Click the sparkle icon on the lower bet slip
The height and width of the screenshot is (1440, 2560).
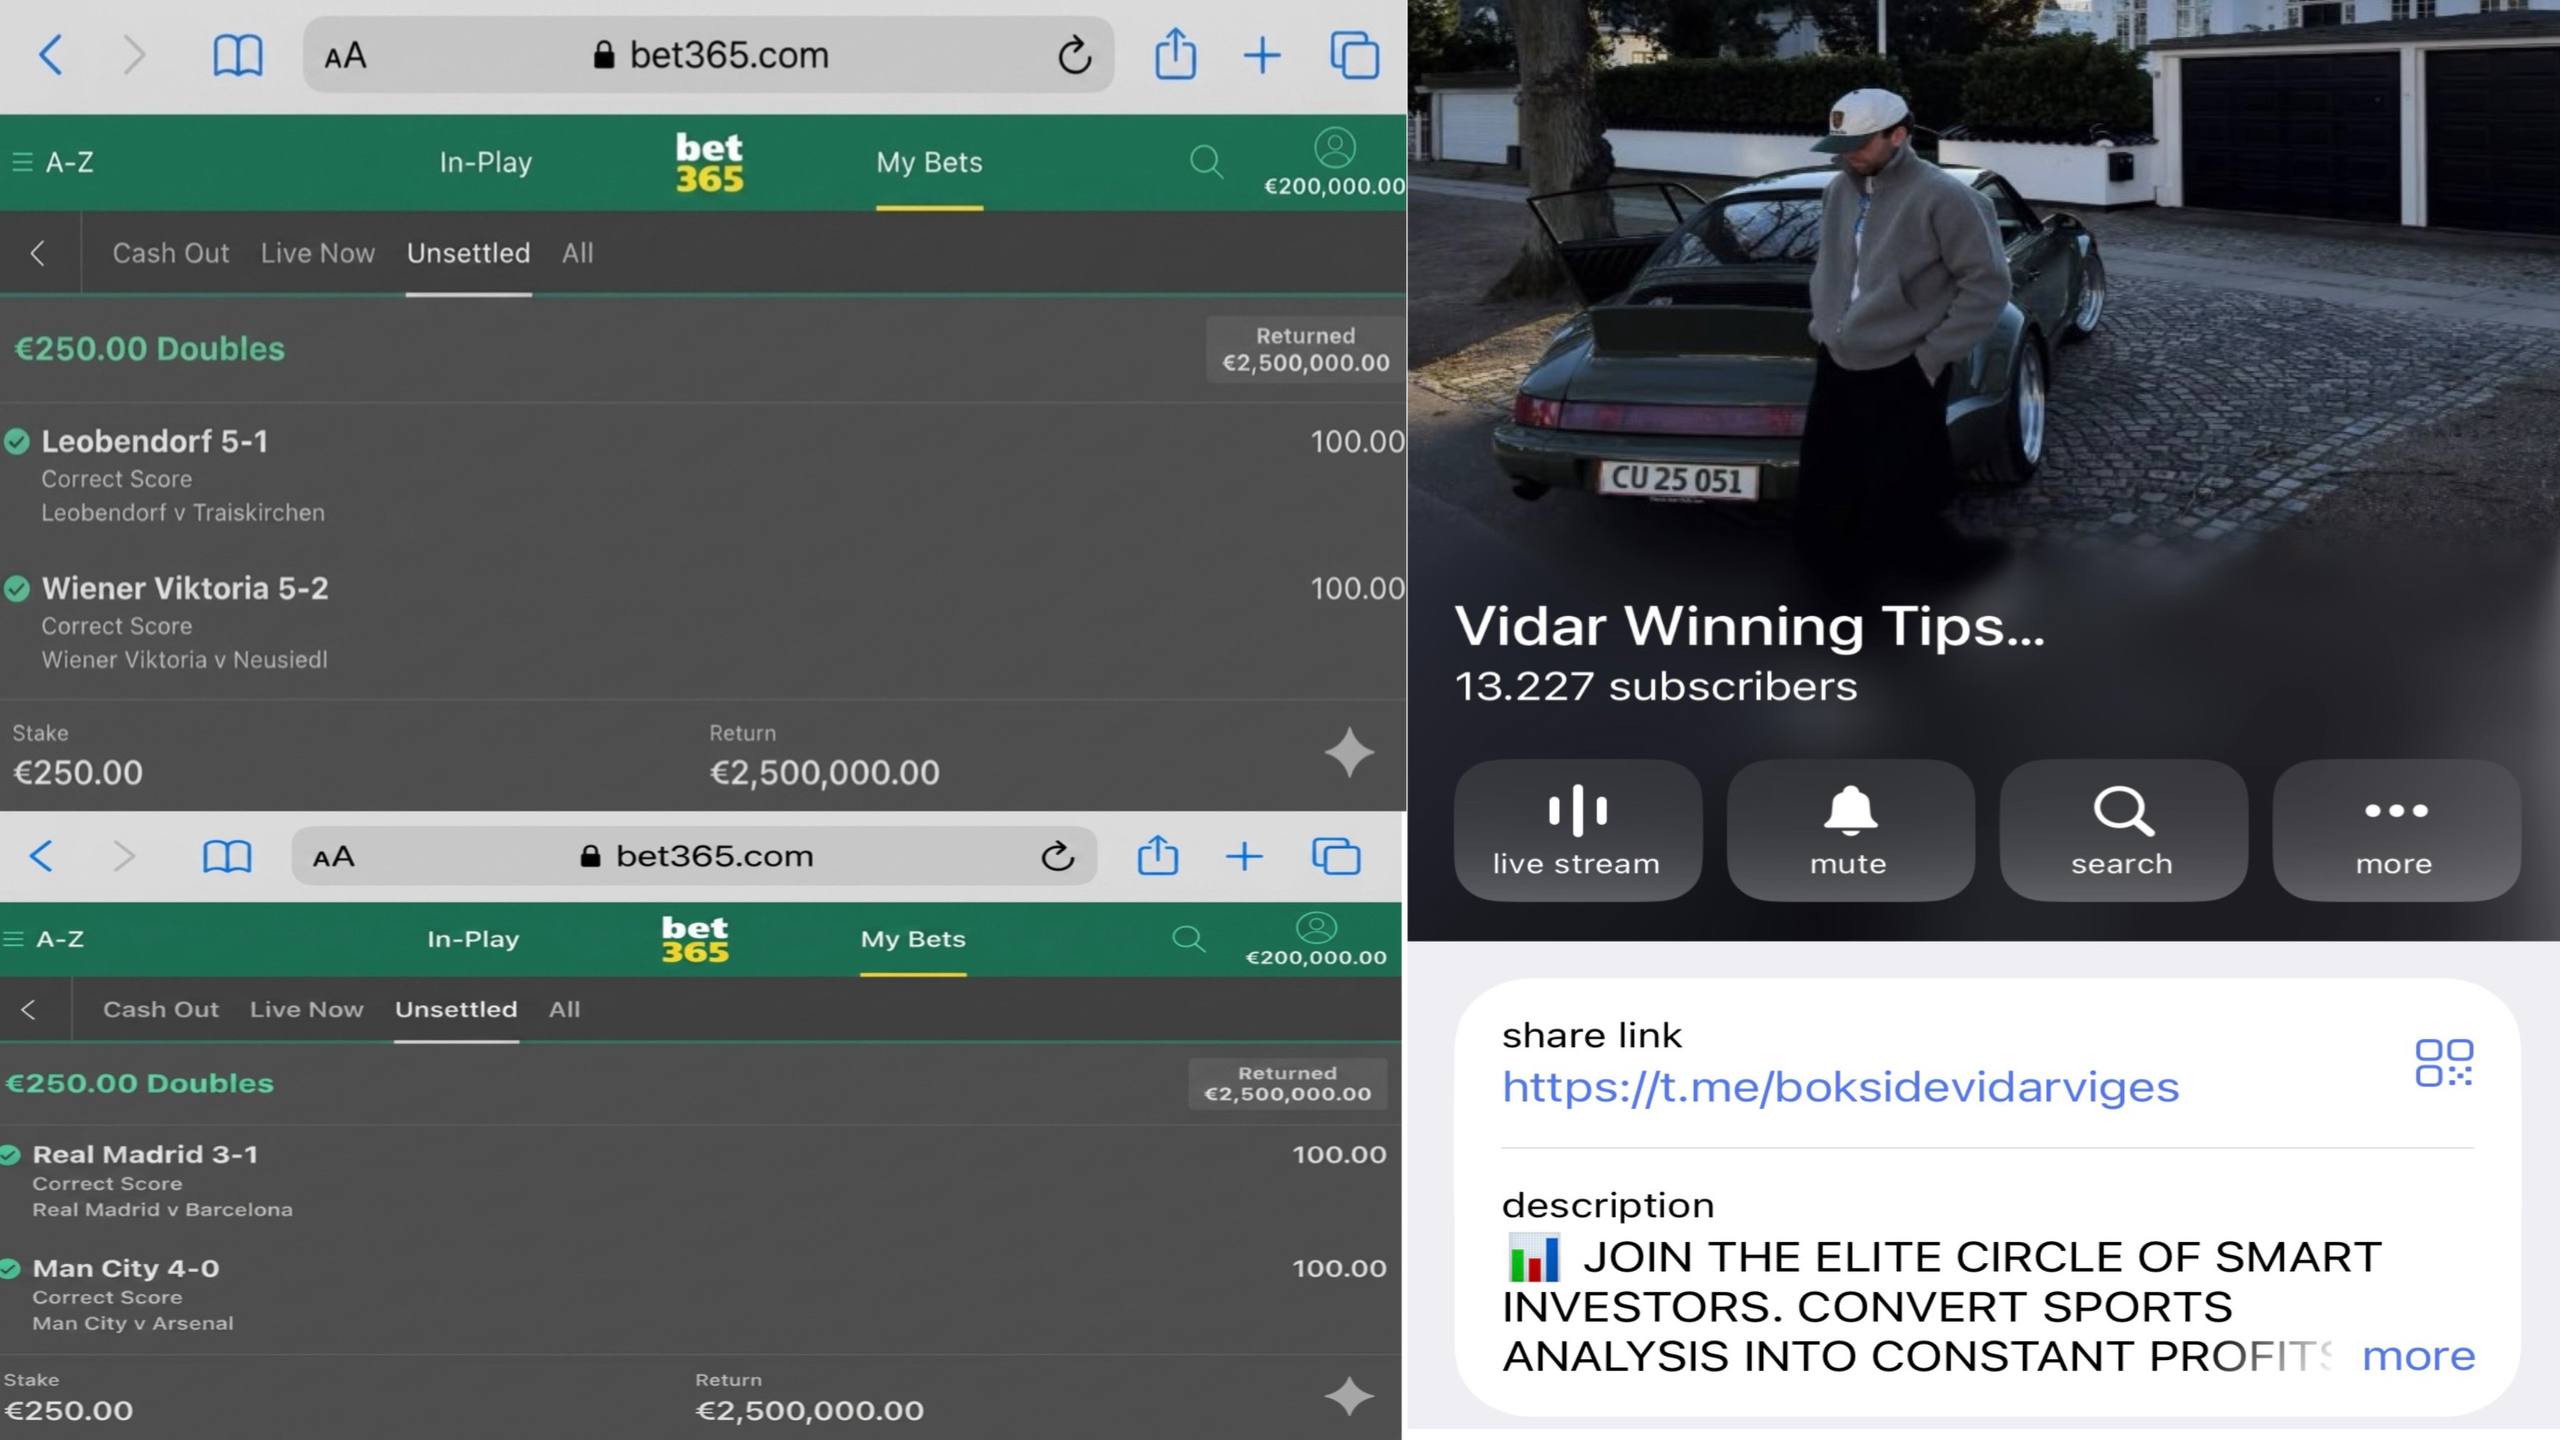1349,1396
